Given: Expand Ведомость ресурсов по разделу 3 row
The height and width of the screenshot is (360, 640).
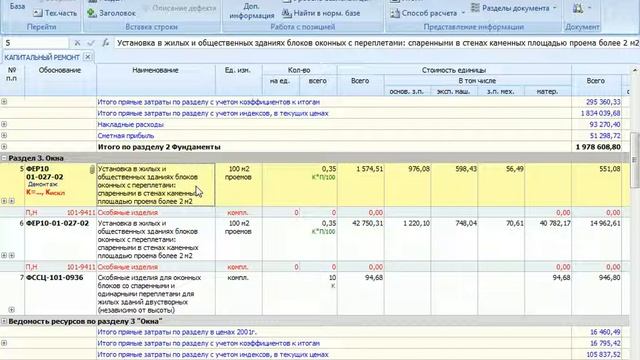Looking at the screenshot, I should (x=4, y=321).
